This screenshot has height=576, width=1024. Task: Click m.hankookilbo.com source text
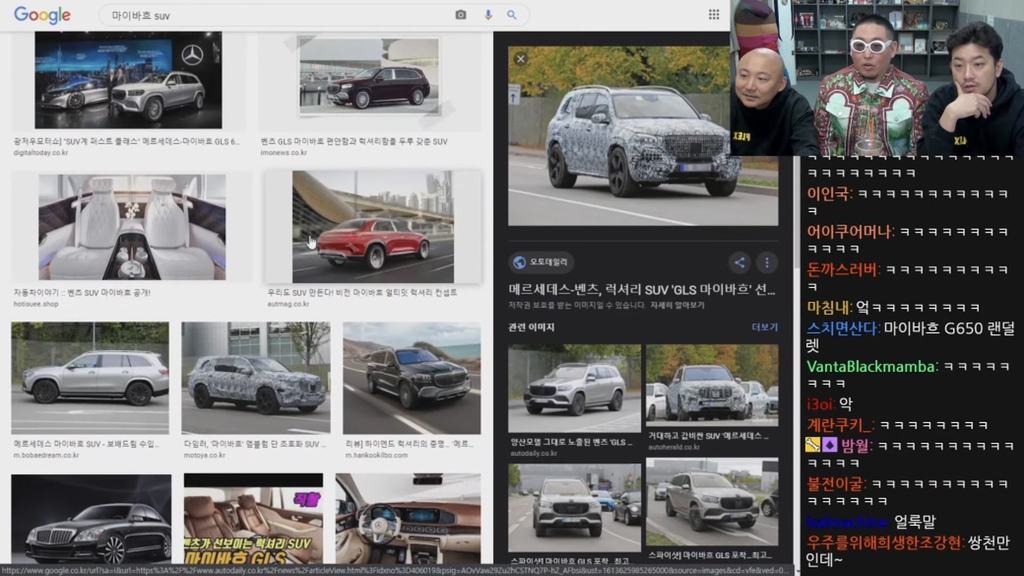[x=376, y=455]
